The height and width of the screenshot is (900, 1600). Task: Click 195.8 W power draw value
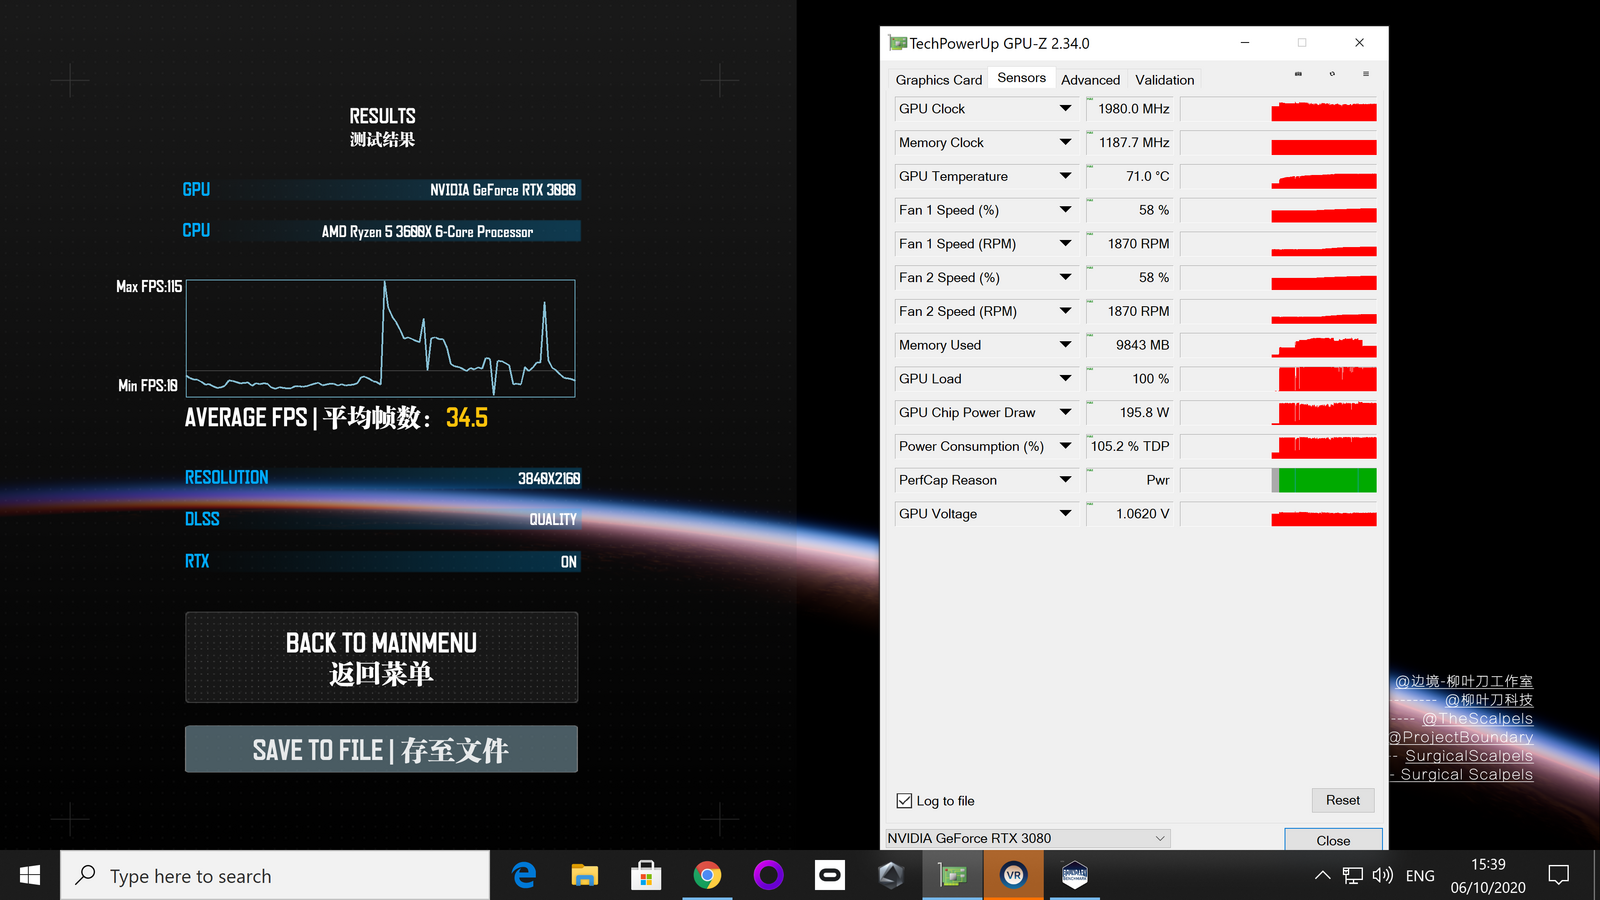(1131, 412)
